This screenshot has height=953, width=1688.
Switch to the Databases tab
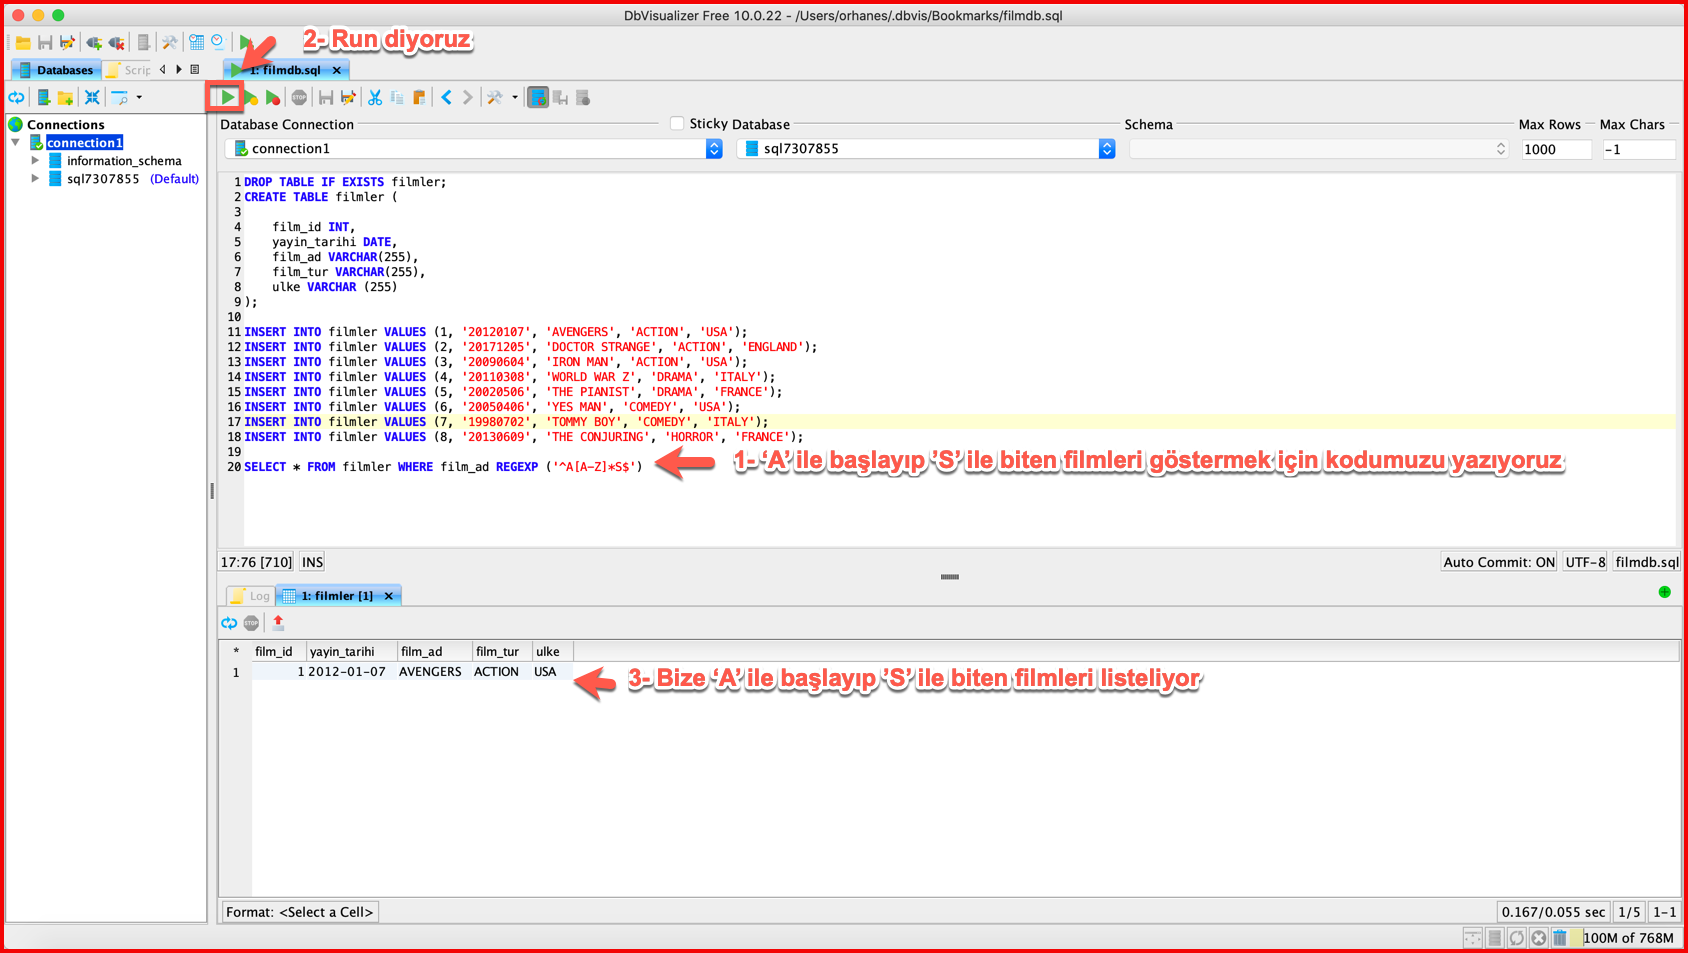pyautogui.click(x=56, y=70)
